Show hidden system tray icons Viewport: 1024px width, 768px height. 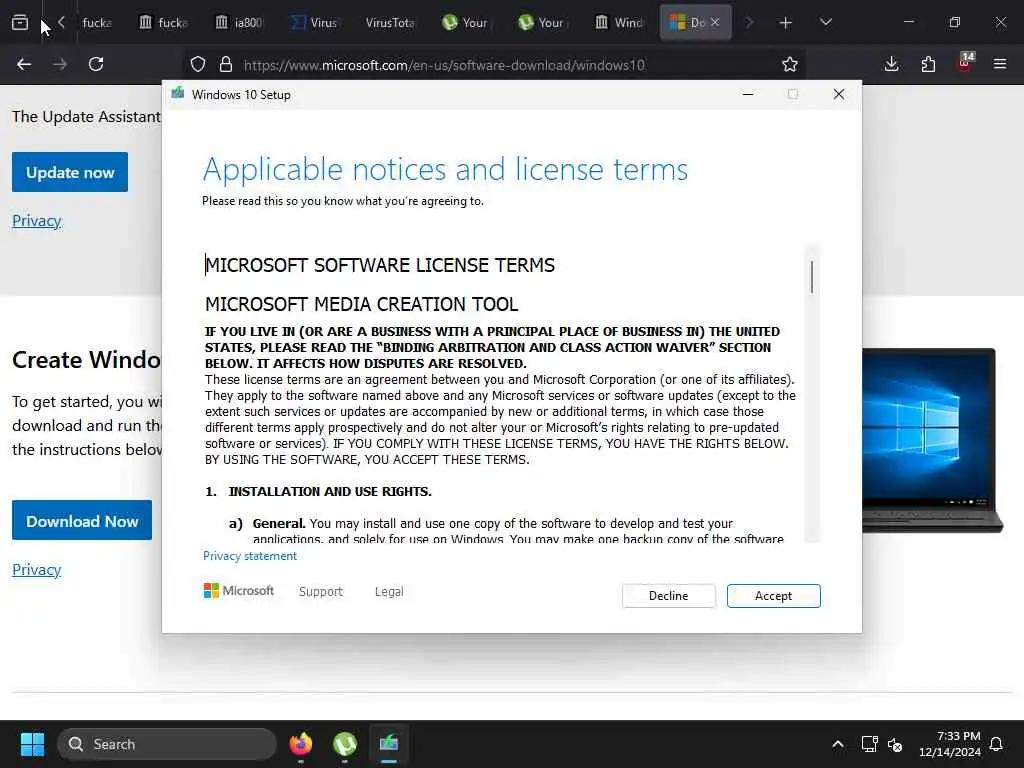[837, 744]
